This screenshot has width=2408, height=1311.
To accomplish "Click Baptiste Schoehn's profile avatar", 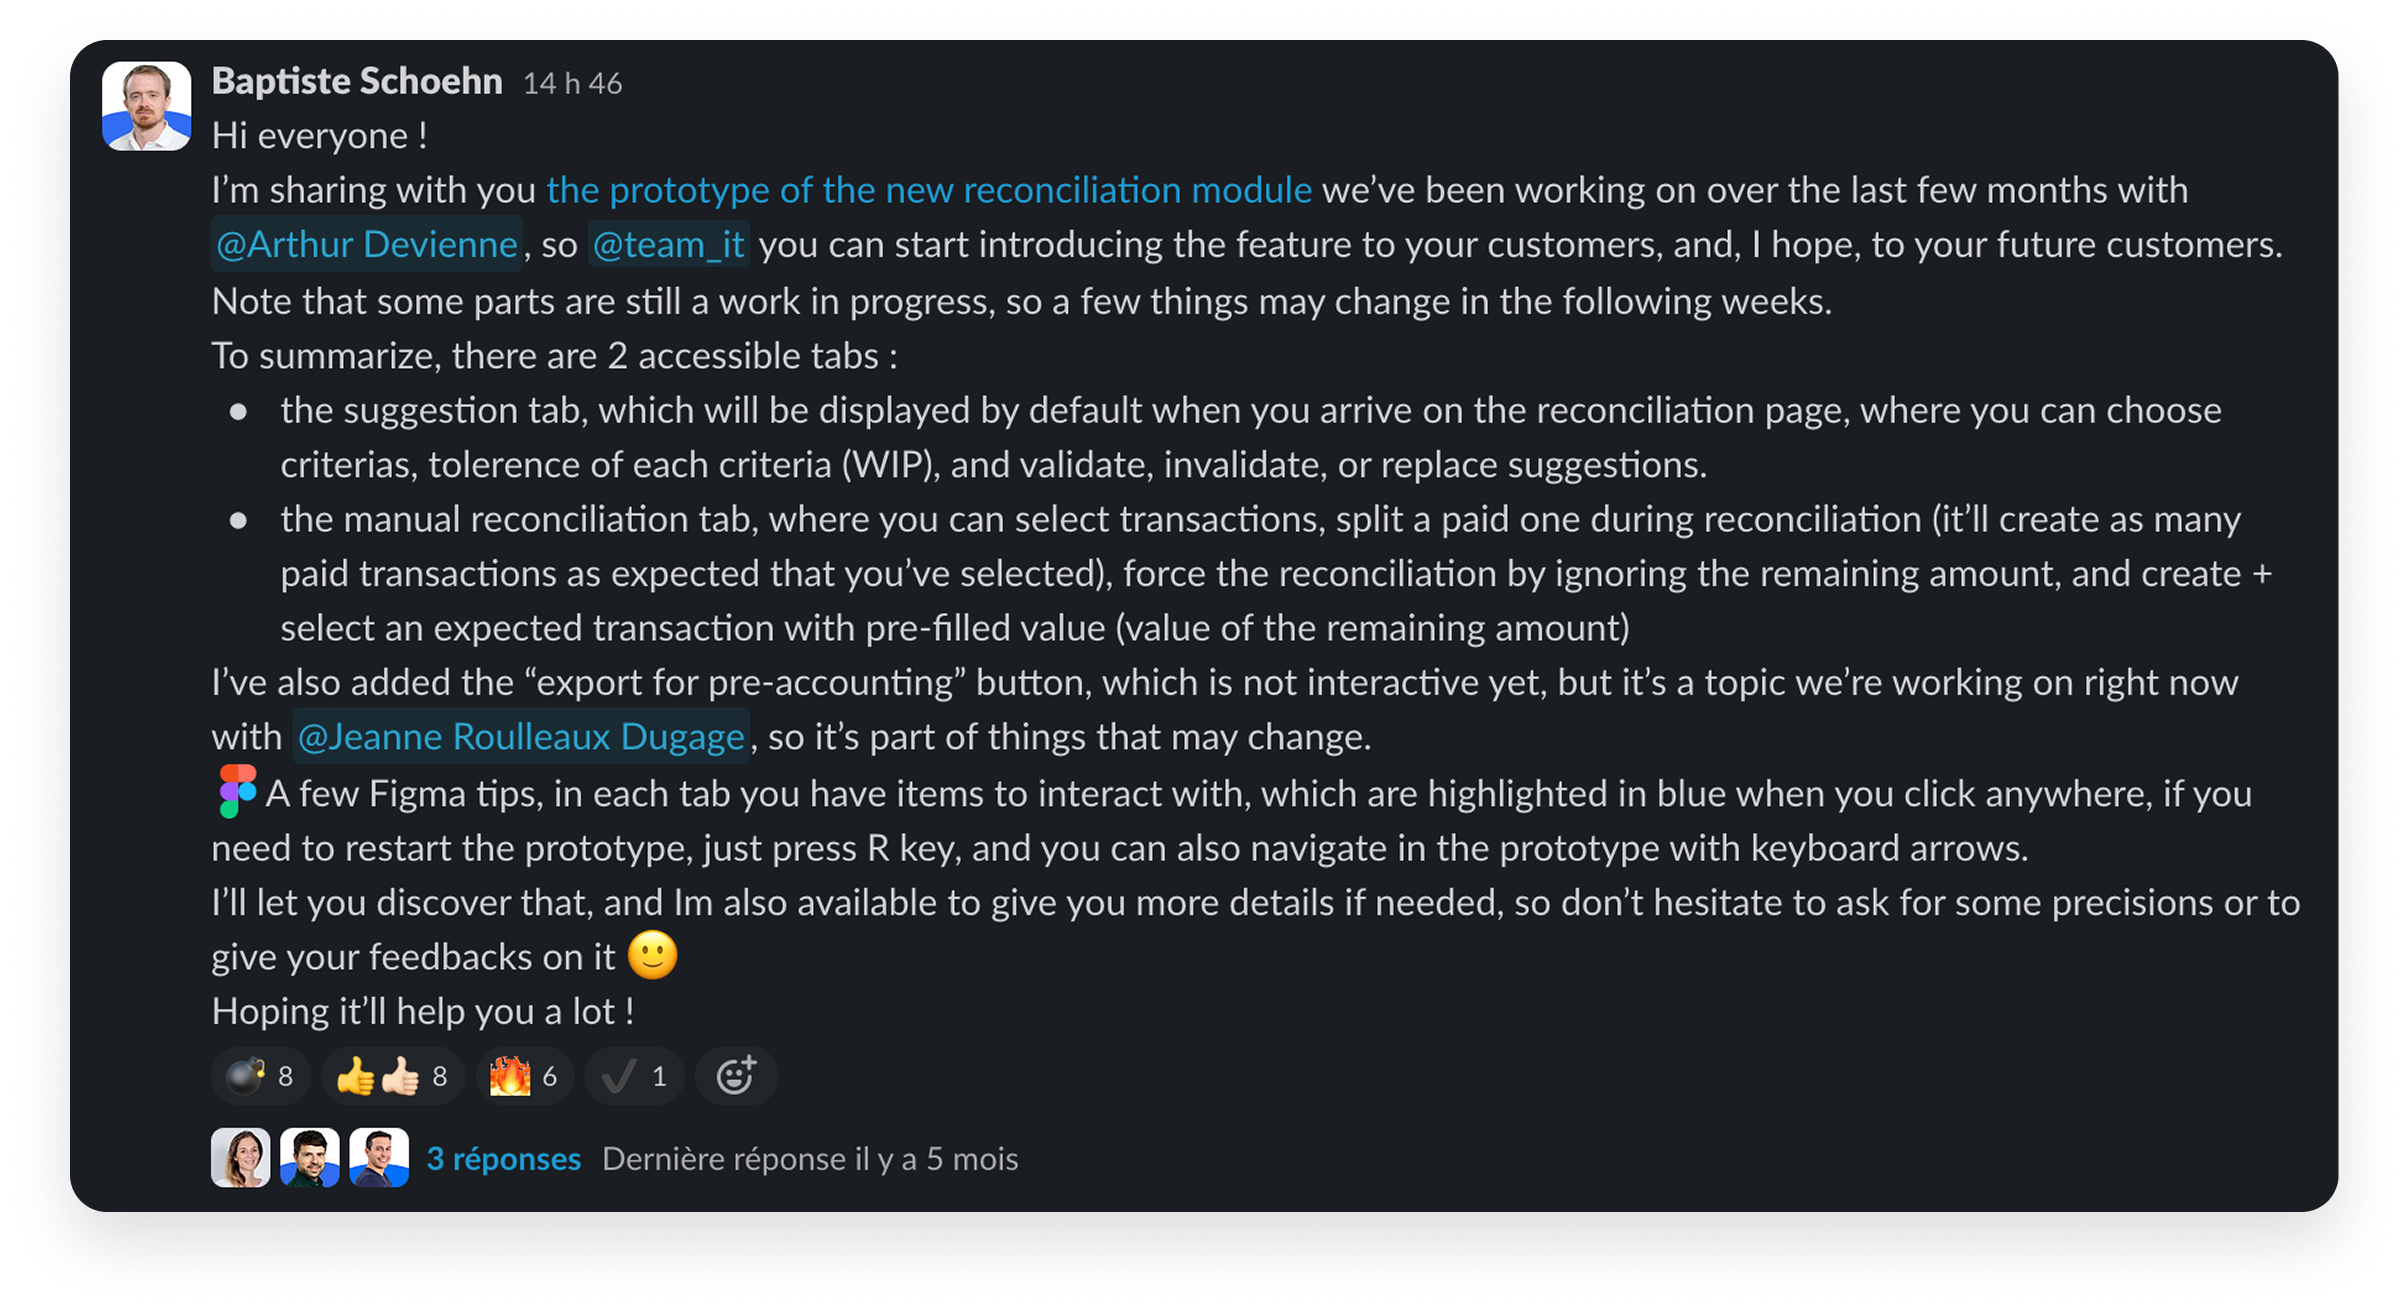I will pos(146,106).
